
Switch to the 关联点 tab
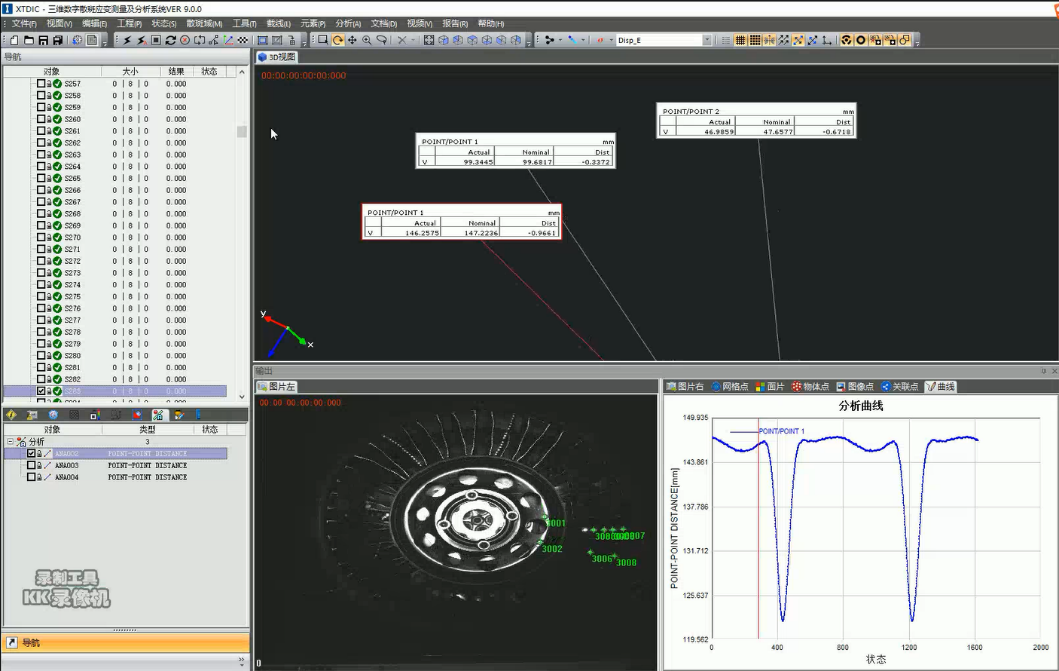point(900,387)
